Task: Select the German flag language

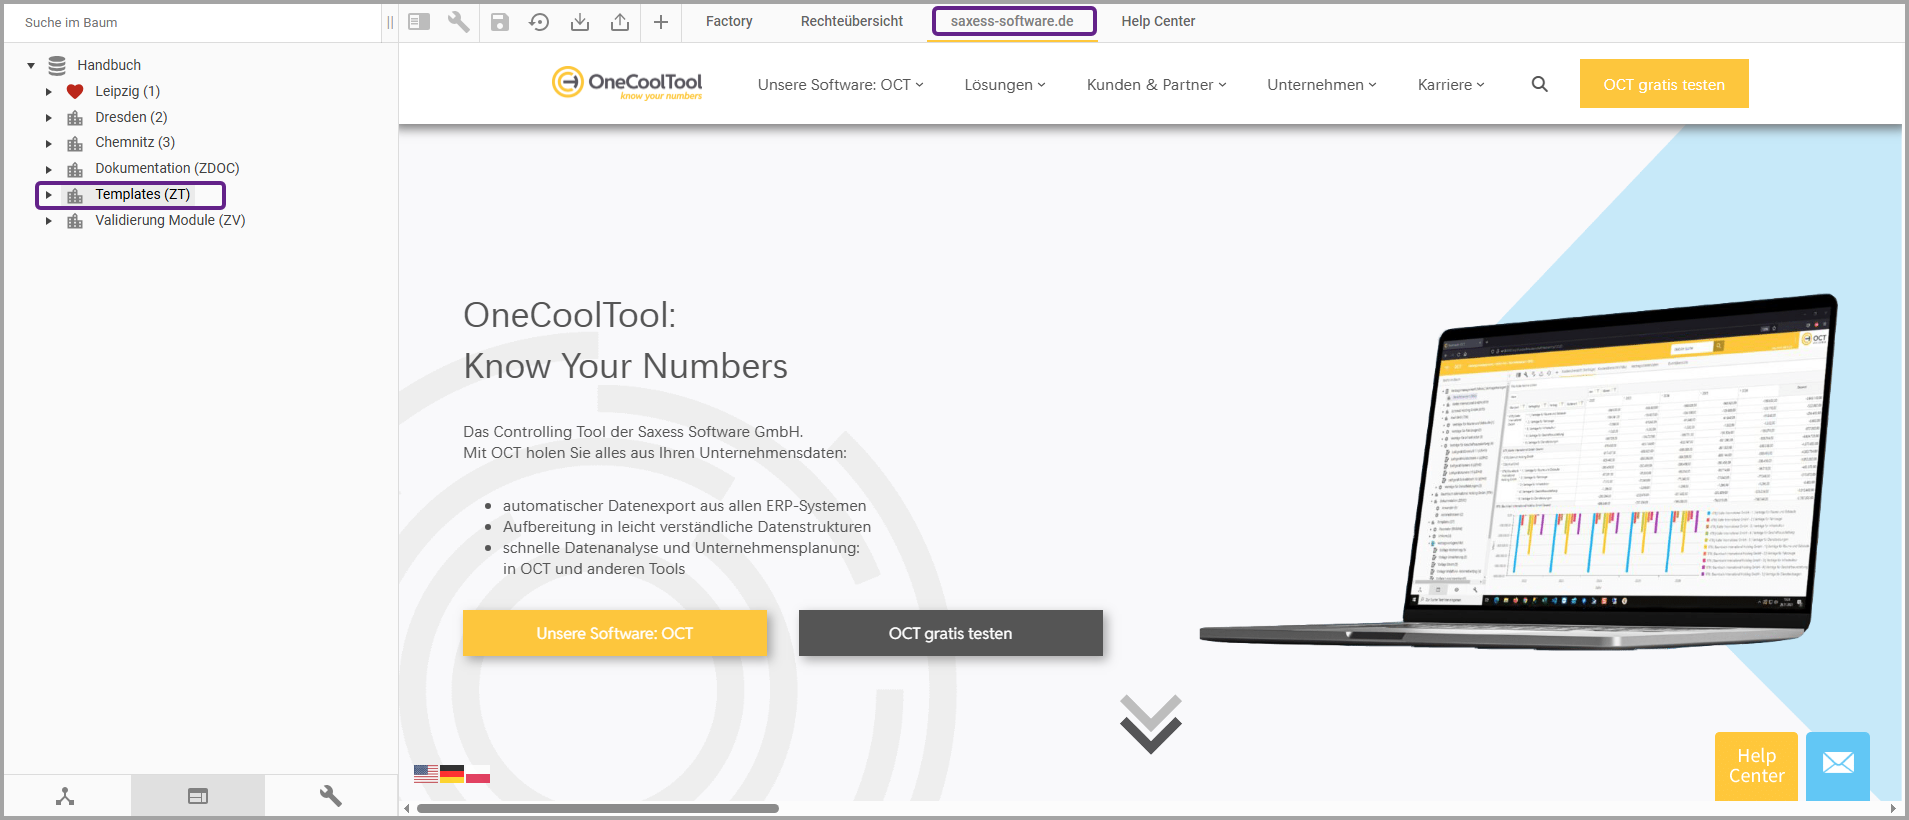Action: click(452, 774)
